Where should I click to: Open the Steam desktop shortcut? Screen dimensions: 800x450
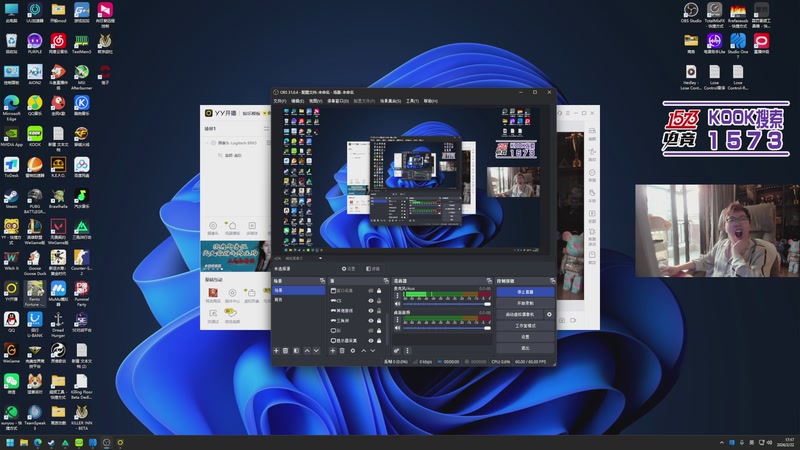pyautogui.click(x=11, y=198)
